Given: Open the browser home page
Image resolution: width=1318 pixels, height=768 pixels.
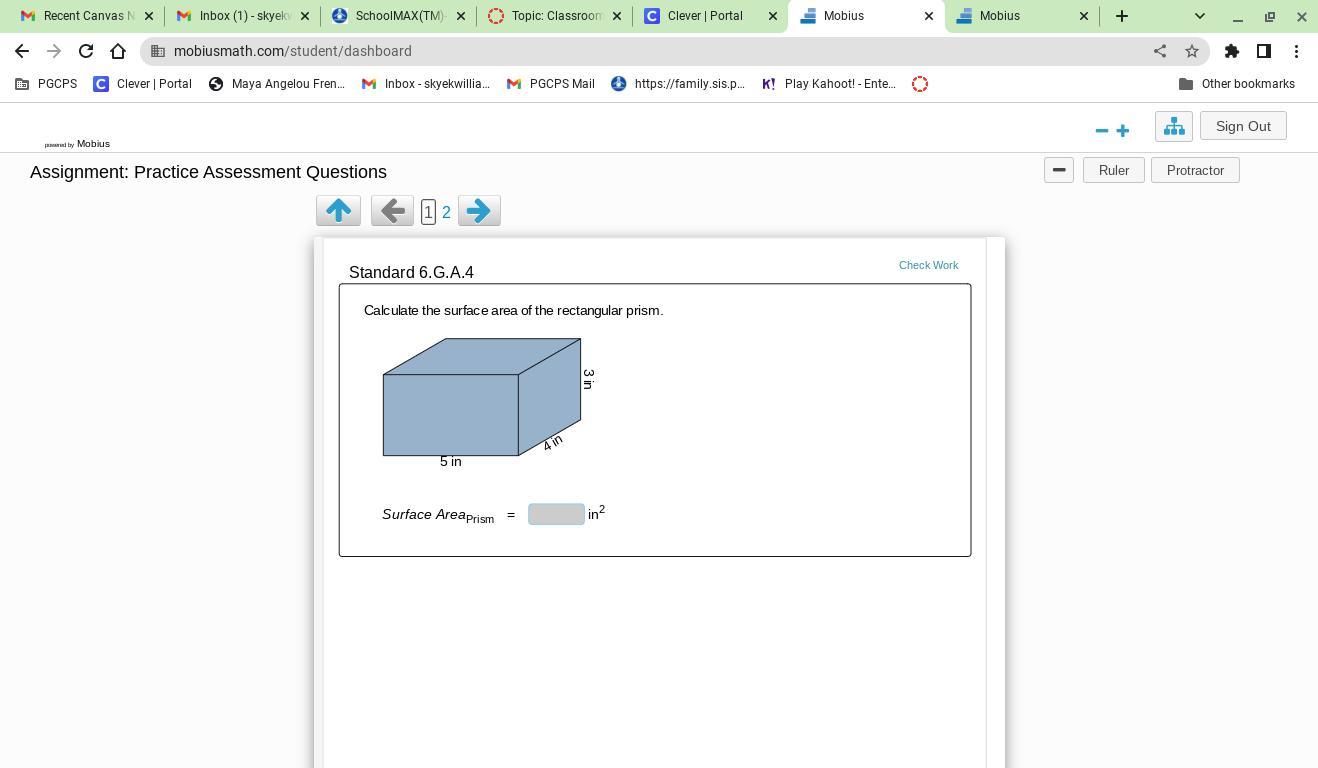Looking at the screenshot, I should pyautogui.click(x=118, y=51).
